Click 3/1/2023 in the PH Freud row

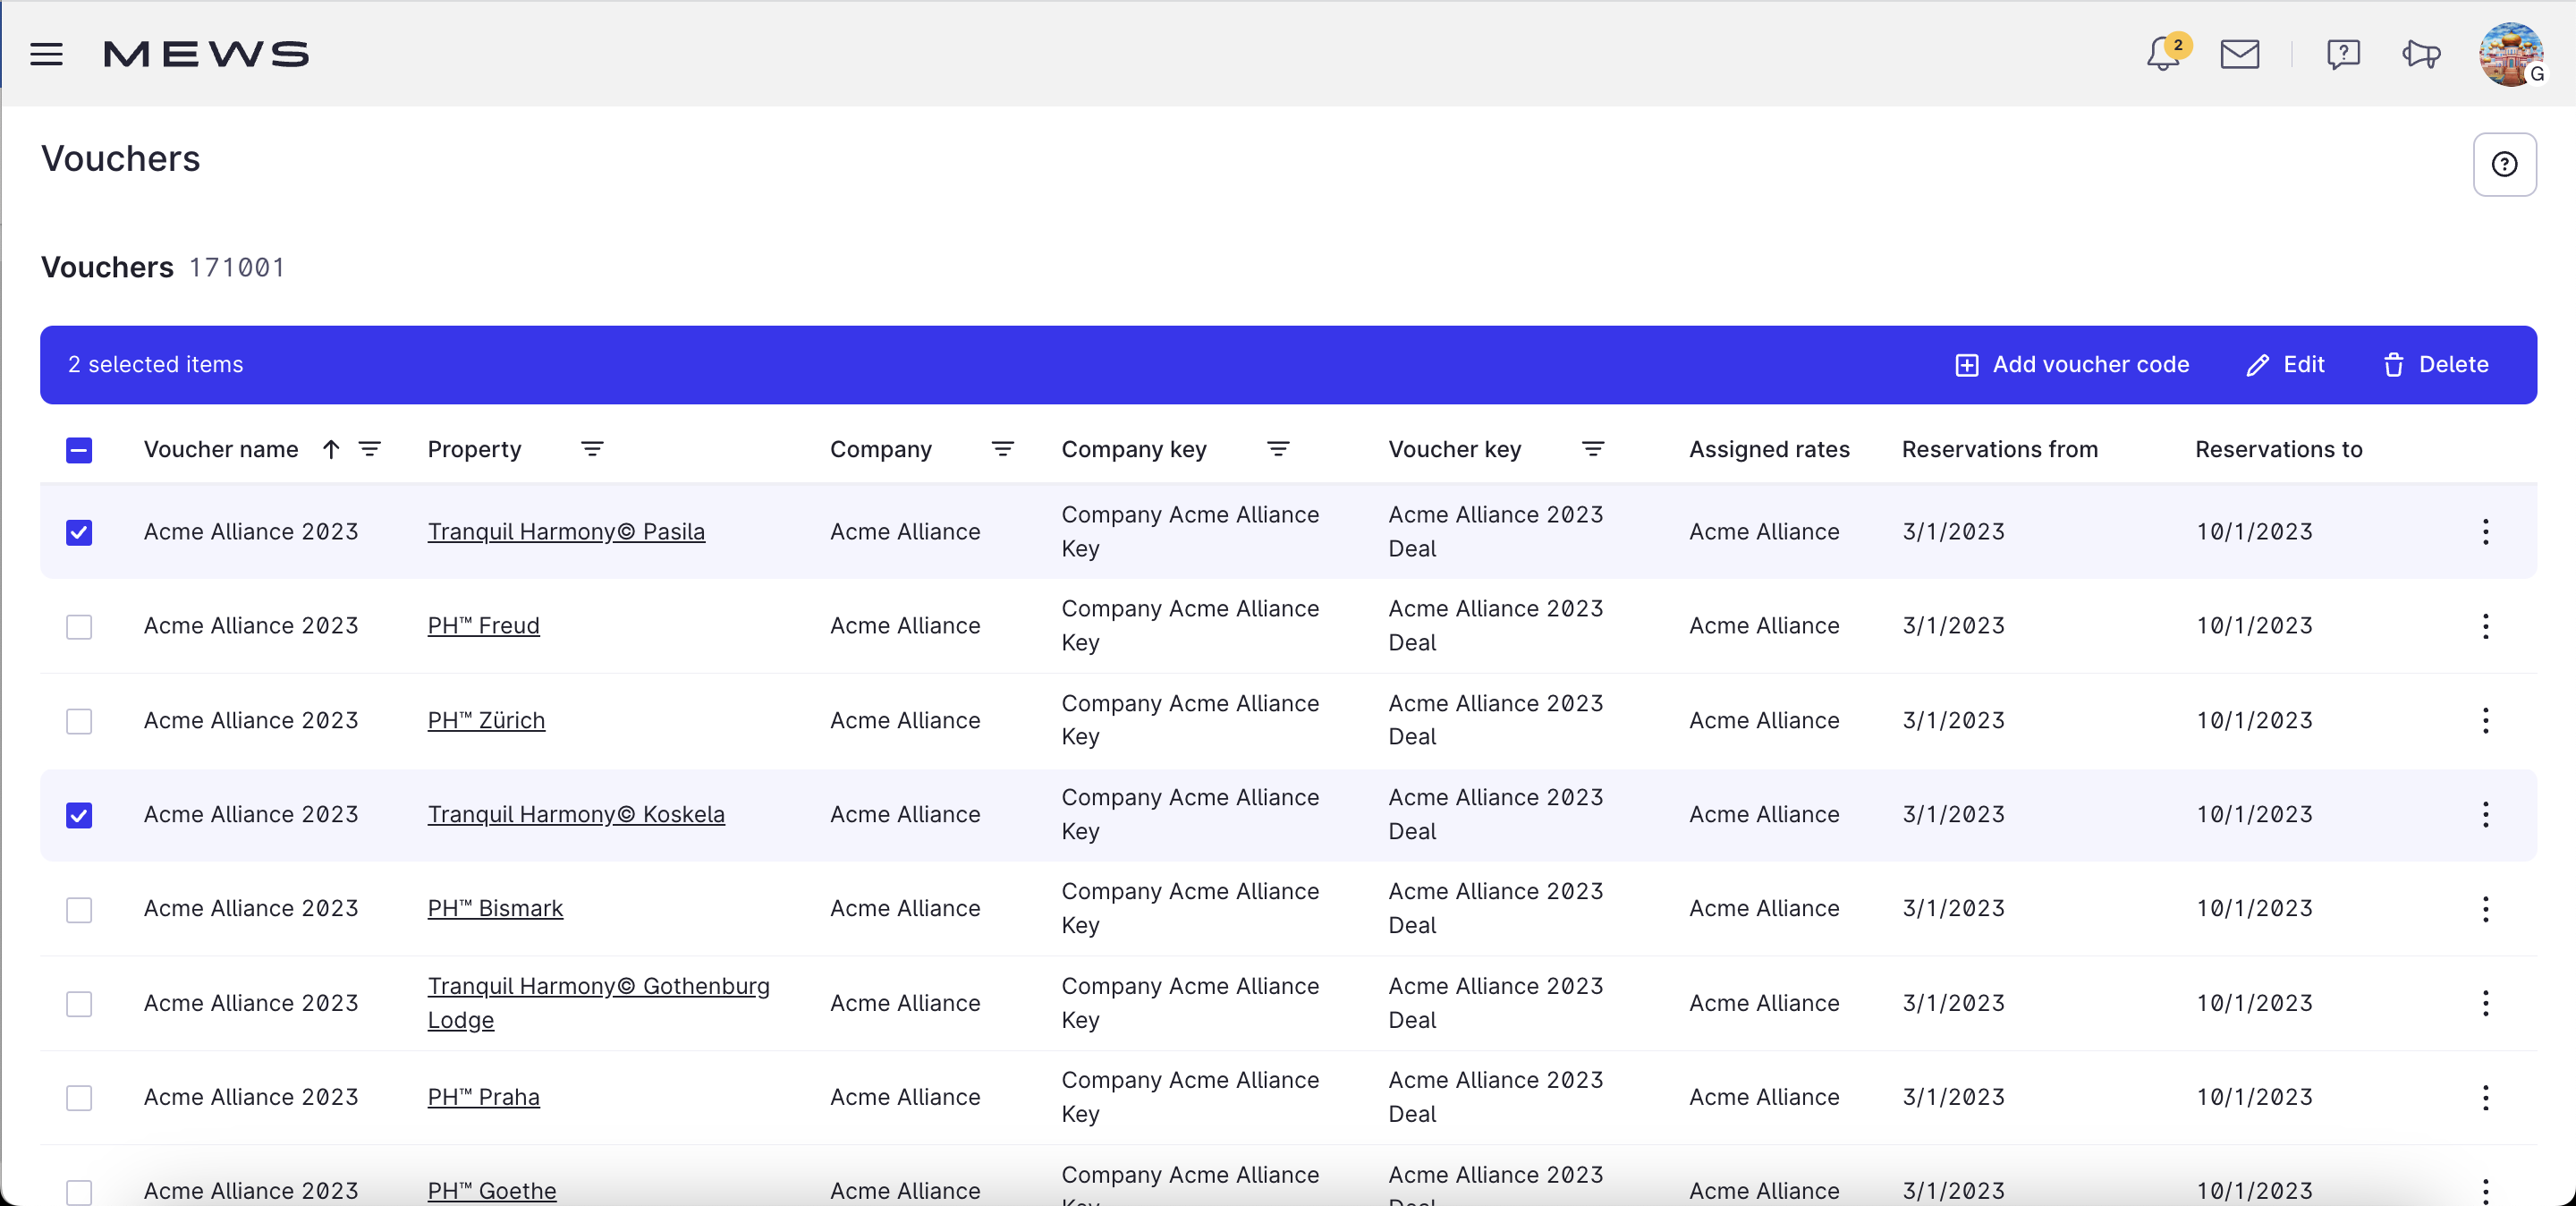click(1953, 626)
